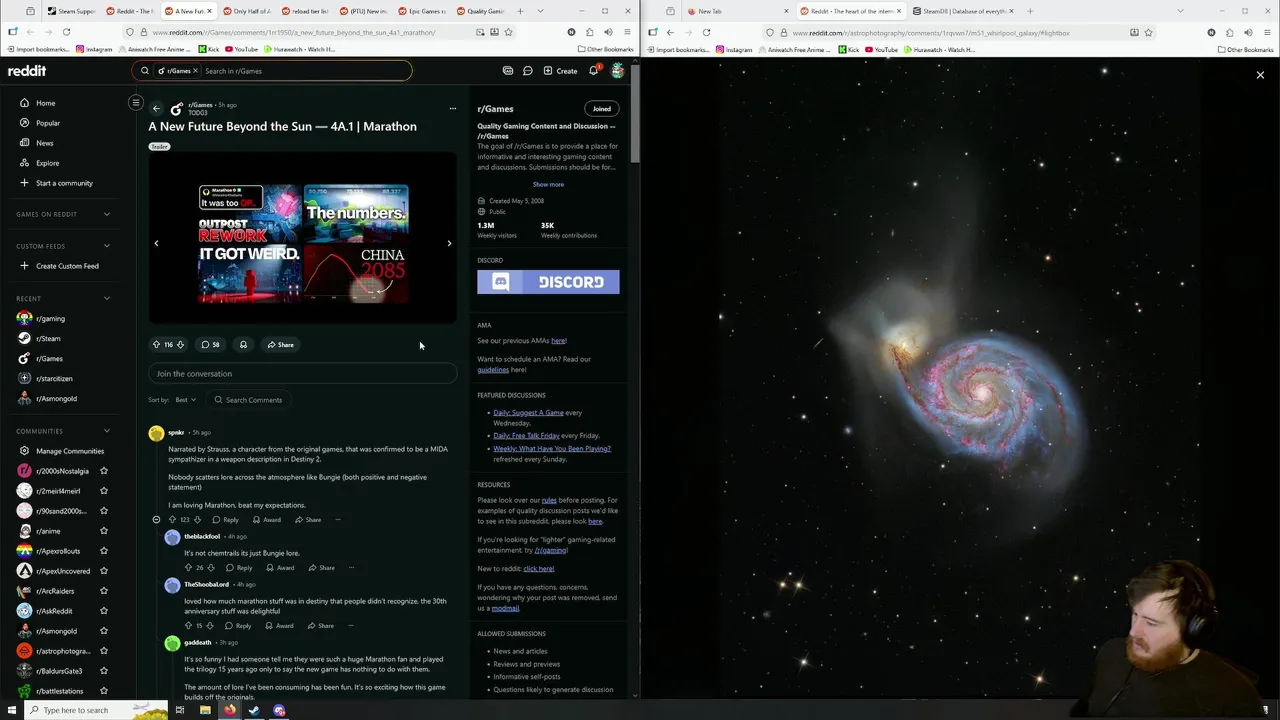Toggle favorite star for r/anime

(104, 531)
